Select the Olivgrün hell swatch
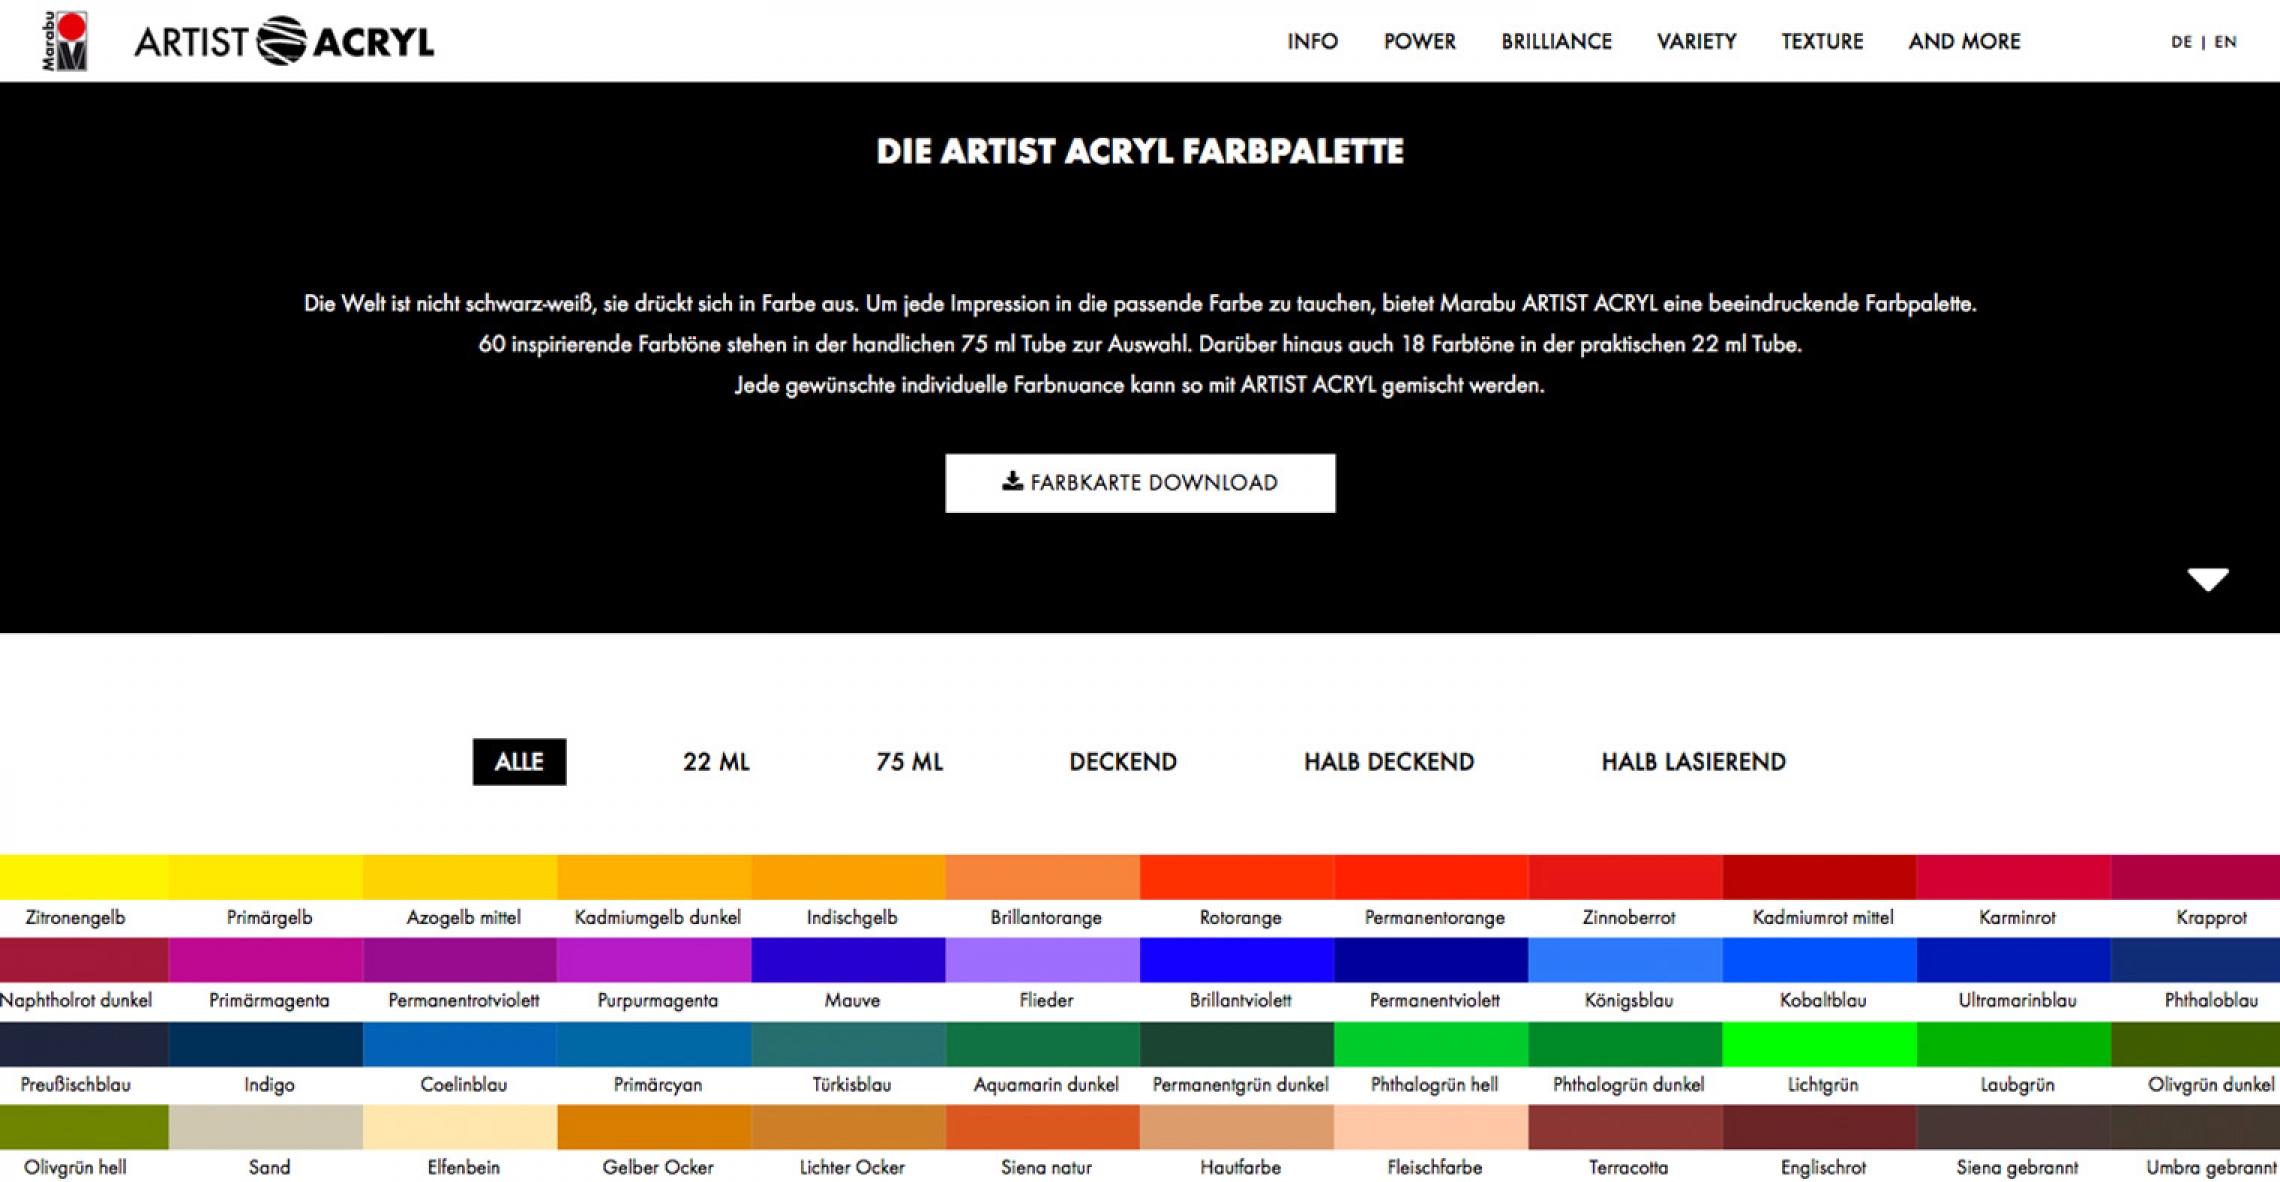 pos(84,1127)
